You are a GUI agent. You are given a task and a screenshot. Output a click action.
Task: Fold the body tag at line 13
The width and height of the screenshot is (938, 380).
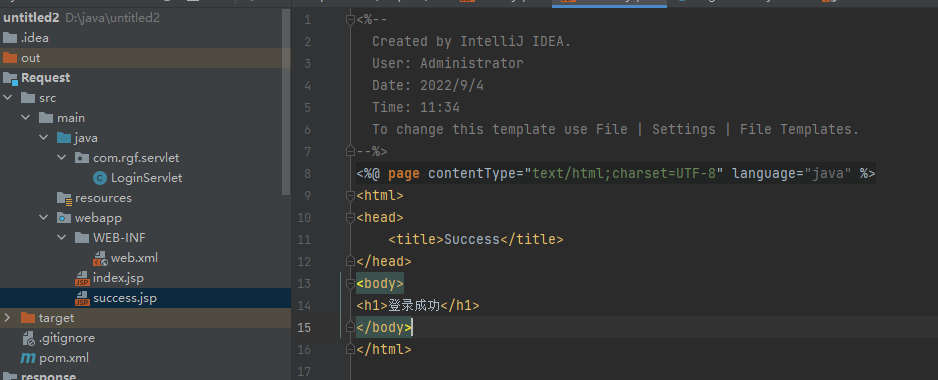click(x=351, y=284)
